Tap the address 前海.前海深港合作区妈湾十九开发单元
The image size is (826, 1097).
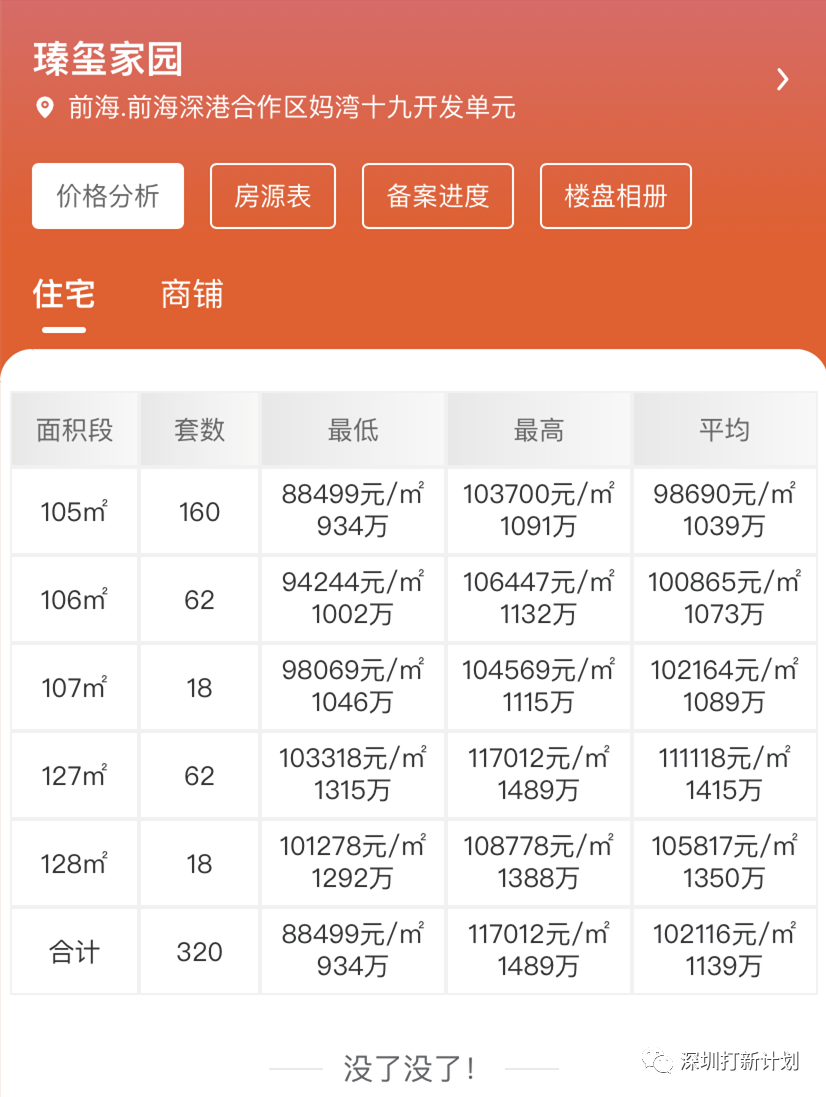tap(292, 108)
